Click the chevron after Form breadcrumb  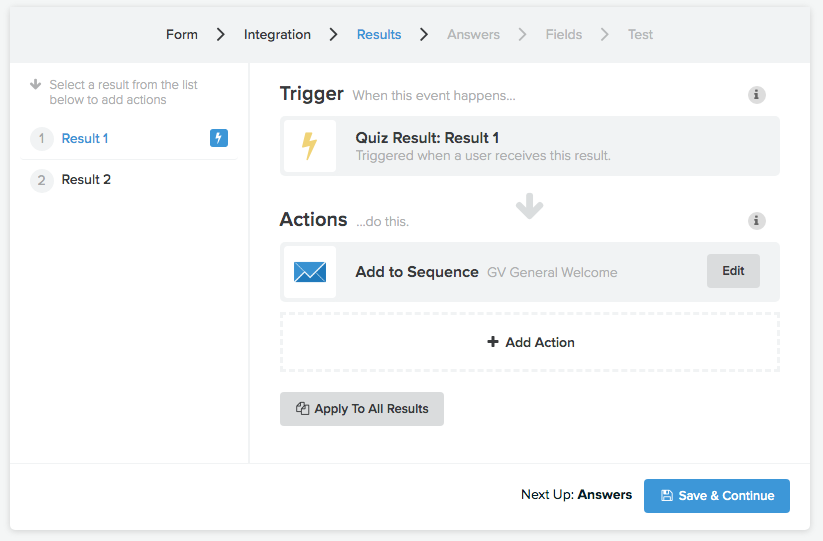[220, 35]
